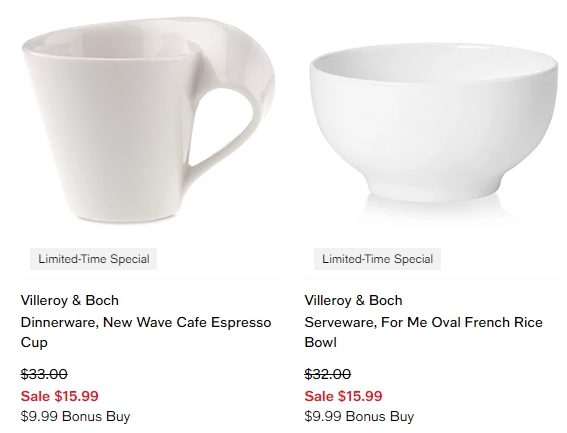Image resolution: width=567 pixels, height=433 pixels.
Task: Click the crossed-out $33.00 original price
Action: coord(44,374)
